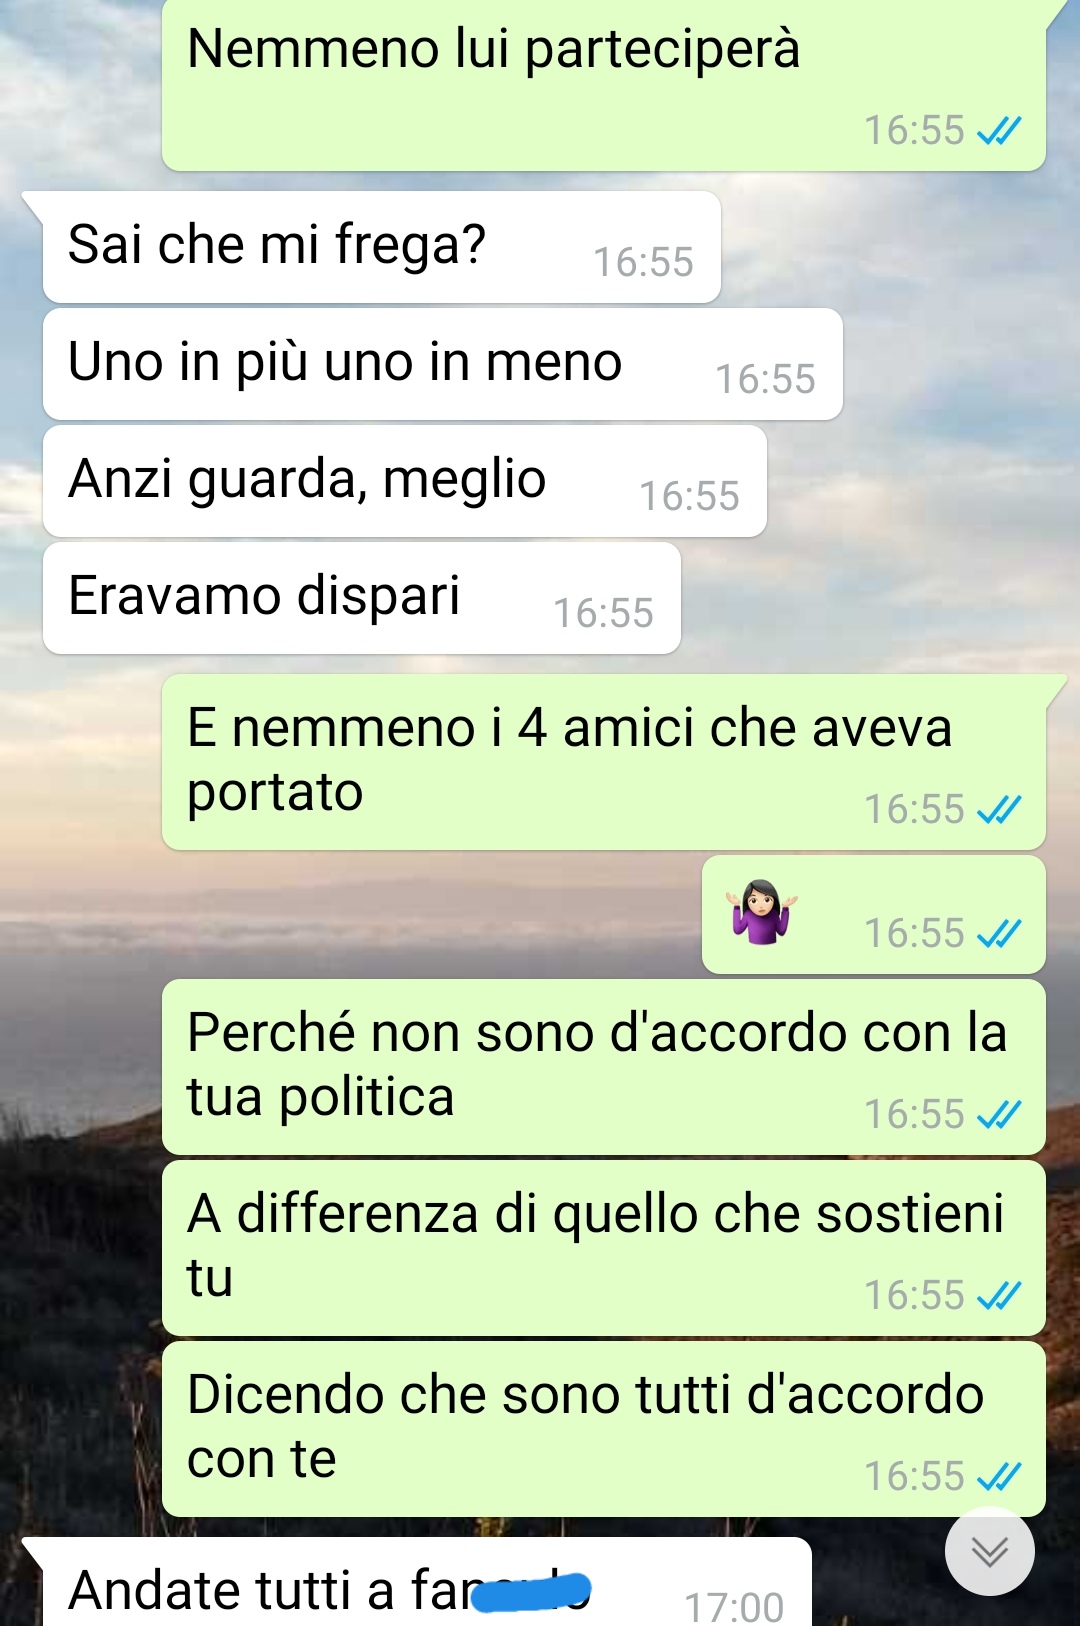Select the 'Nemmeno lui parteciperà' message

coord(604,85)
